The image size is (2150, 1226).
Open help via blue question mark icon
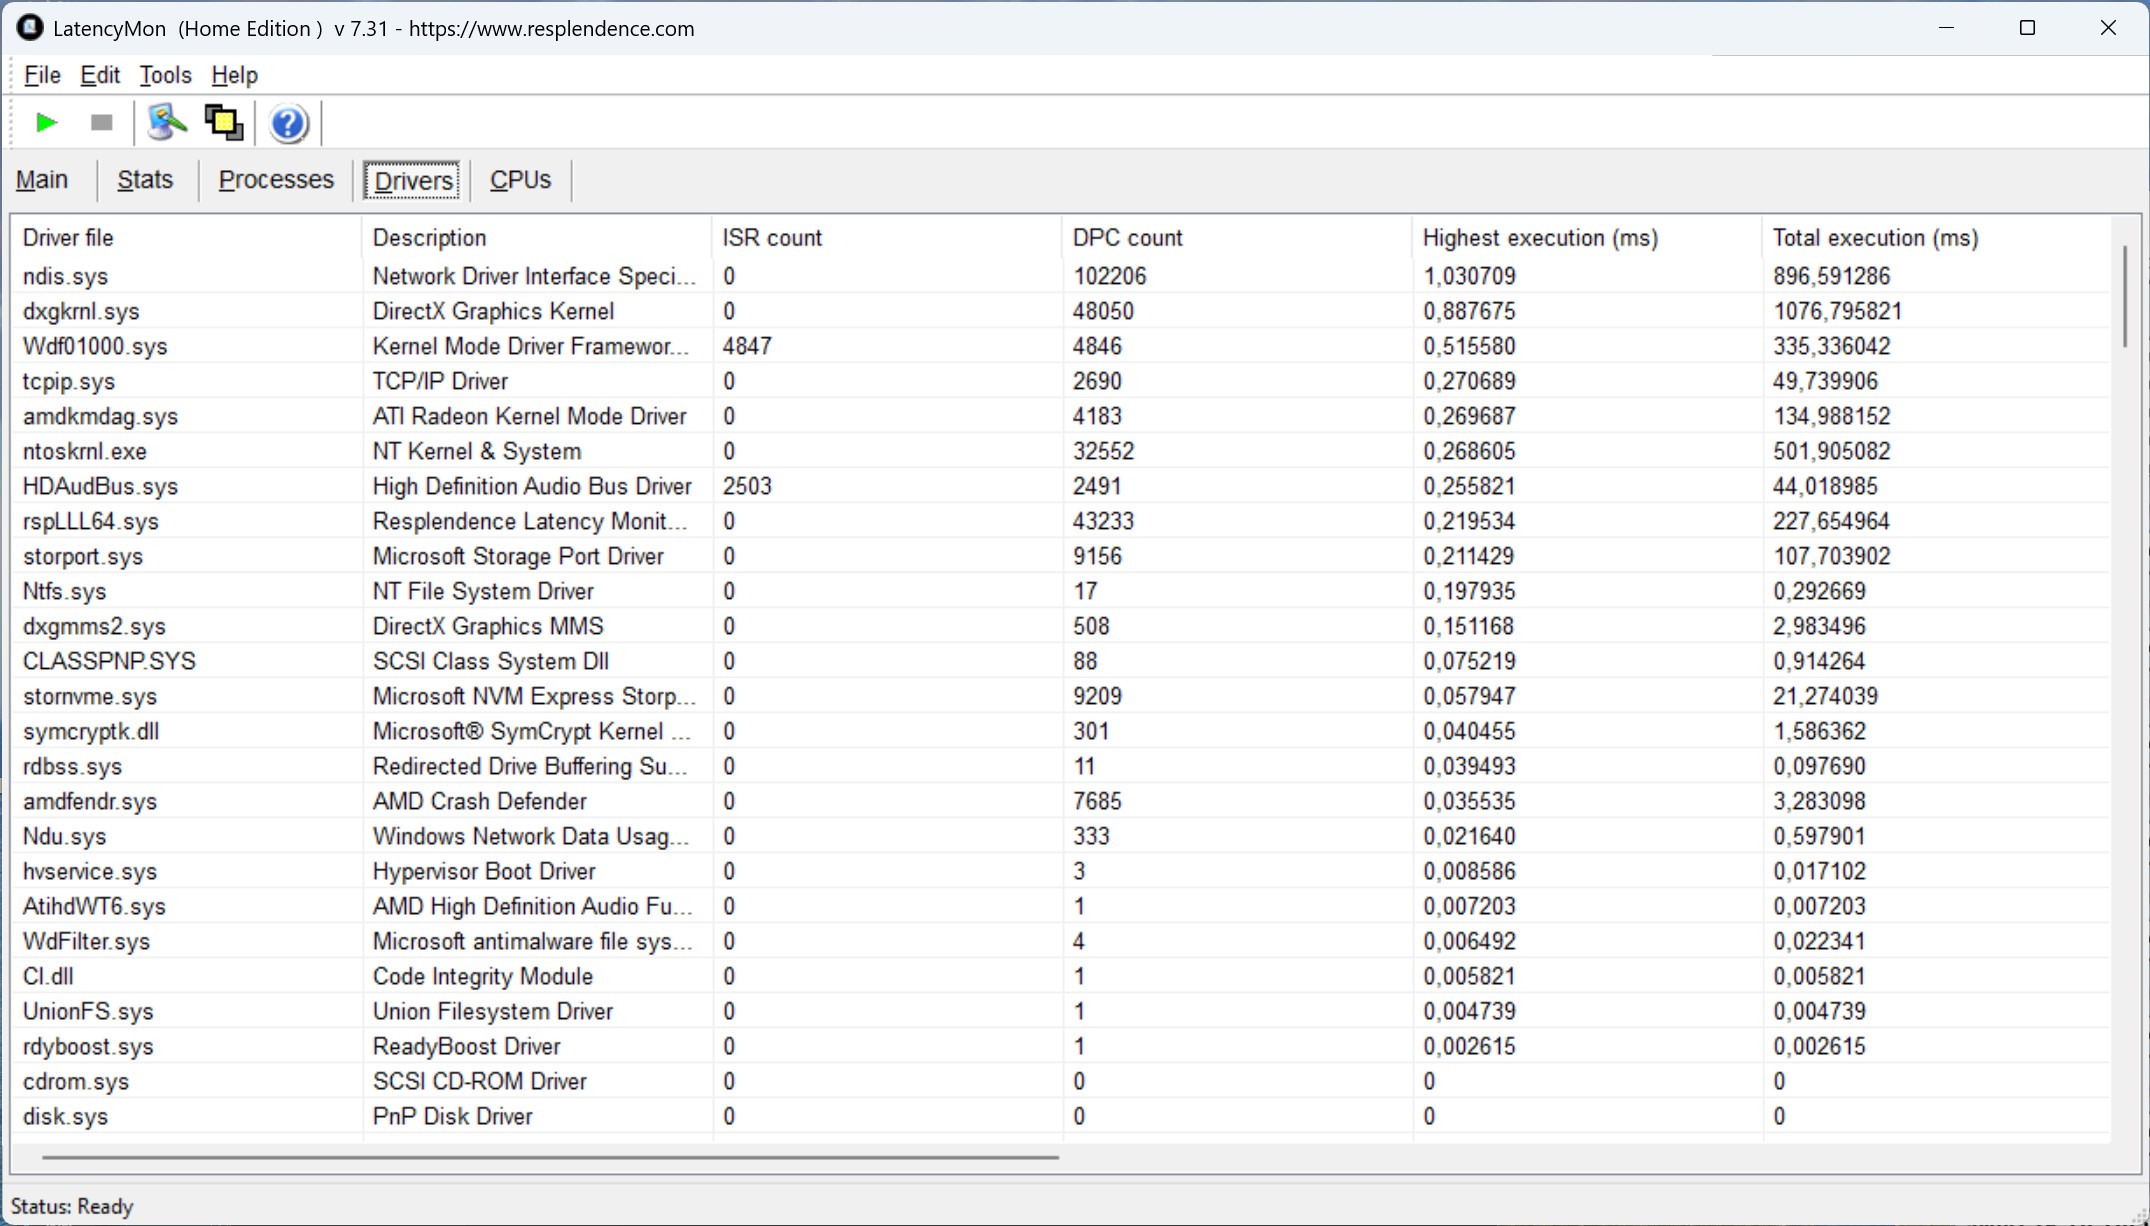tap(288, 124)
